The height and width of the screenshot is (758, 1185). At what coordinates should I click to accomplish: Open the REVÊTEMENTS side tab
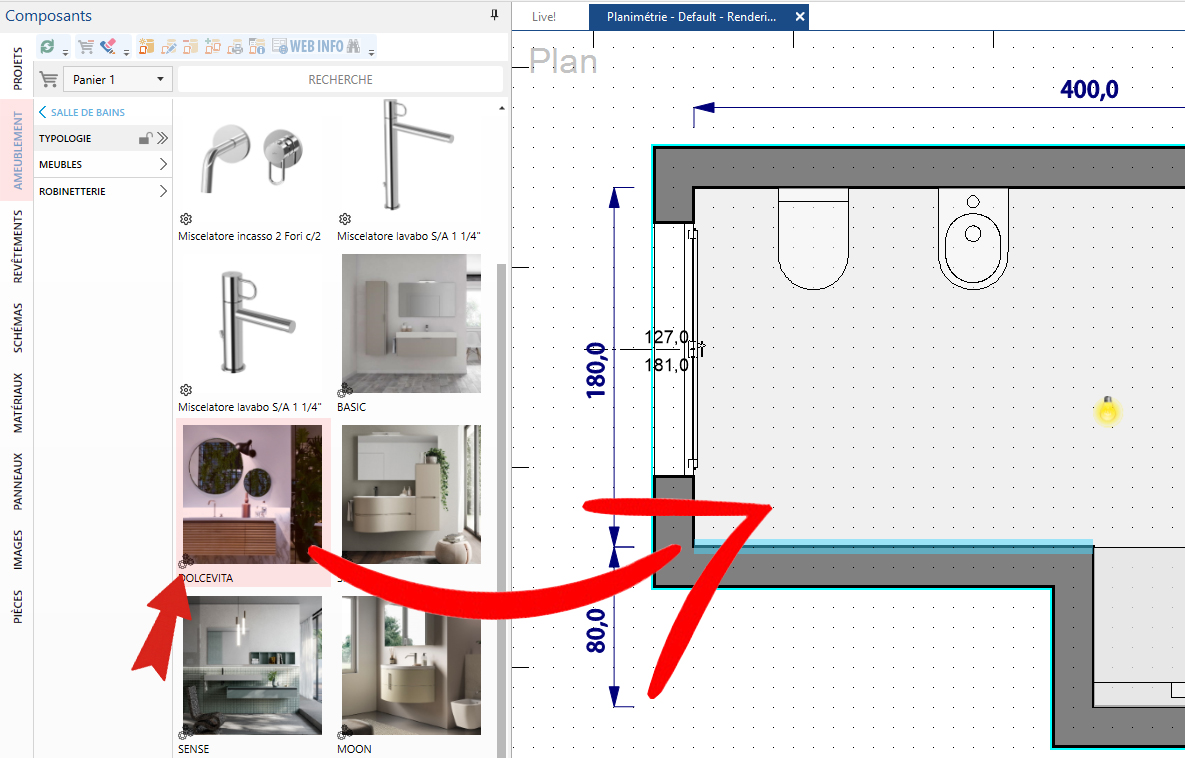17,246
